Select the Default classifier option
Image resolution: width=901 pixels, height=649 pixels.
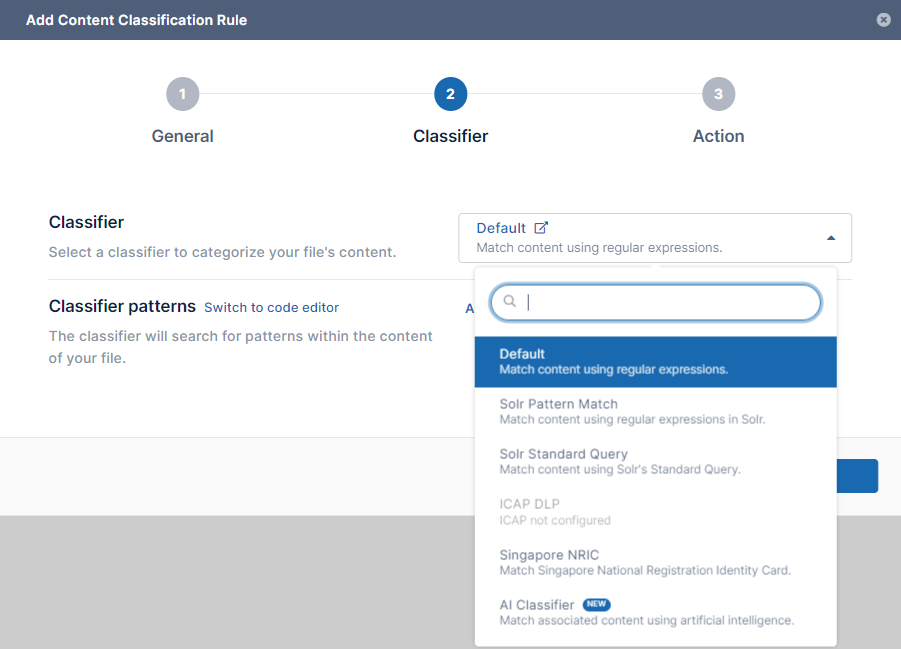(655, 361)
